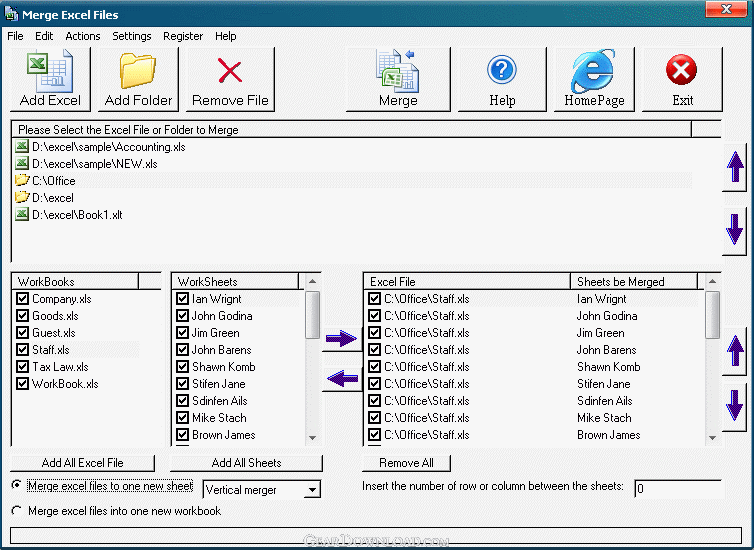This screenshot has height=550, width=754.
Task: Select Brown James in WorkSheets list
Action: [x=224, y=435]
